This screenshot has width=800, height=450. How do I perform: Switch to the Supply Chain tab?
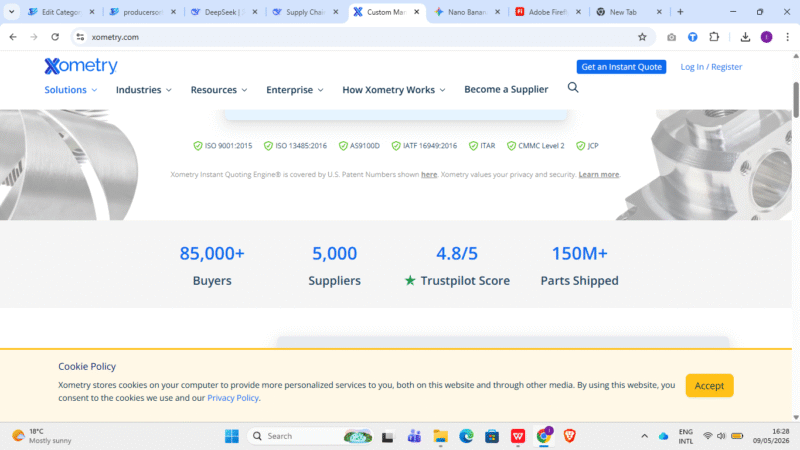point(305,12)
